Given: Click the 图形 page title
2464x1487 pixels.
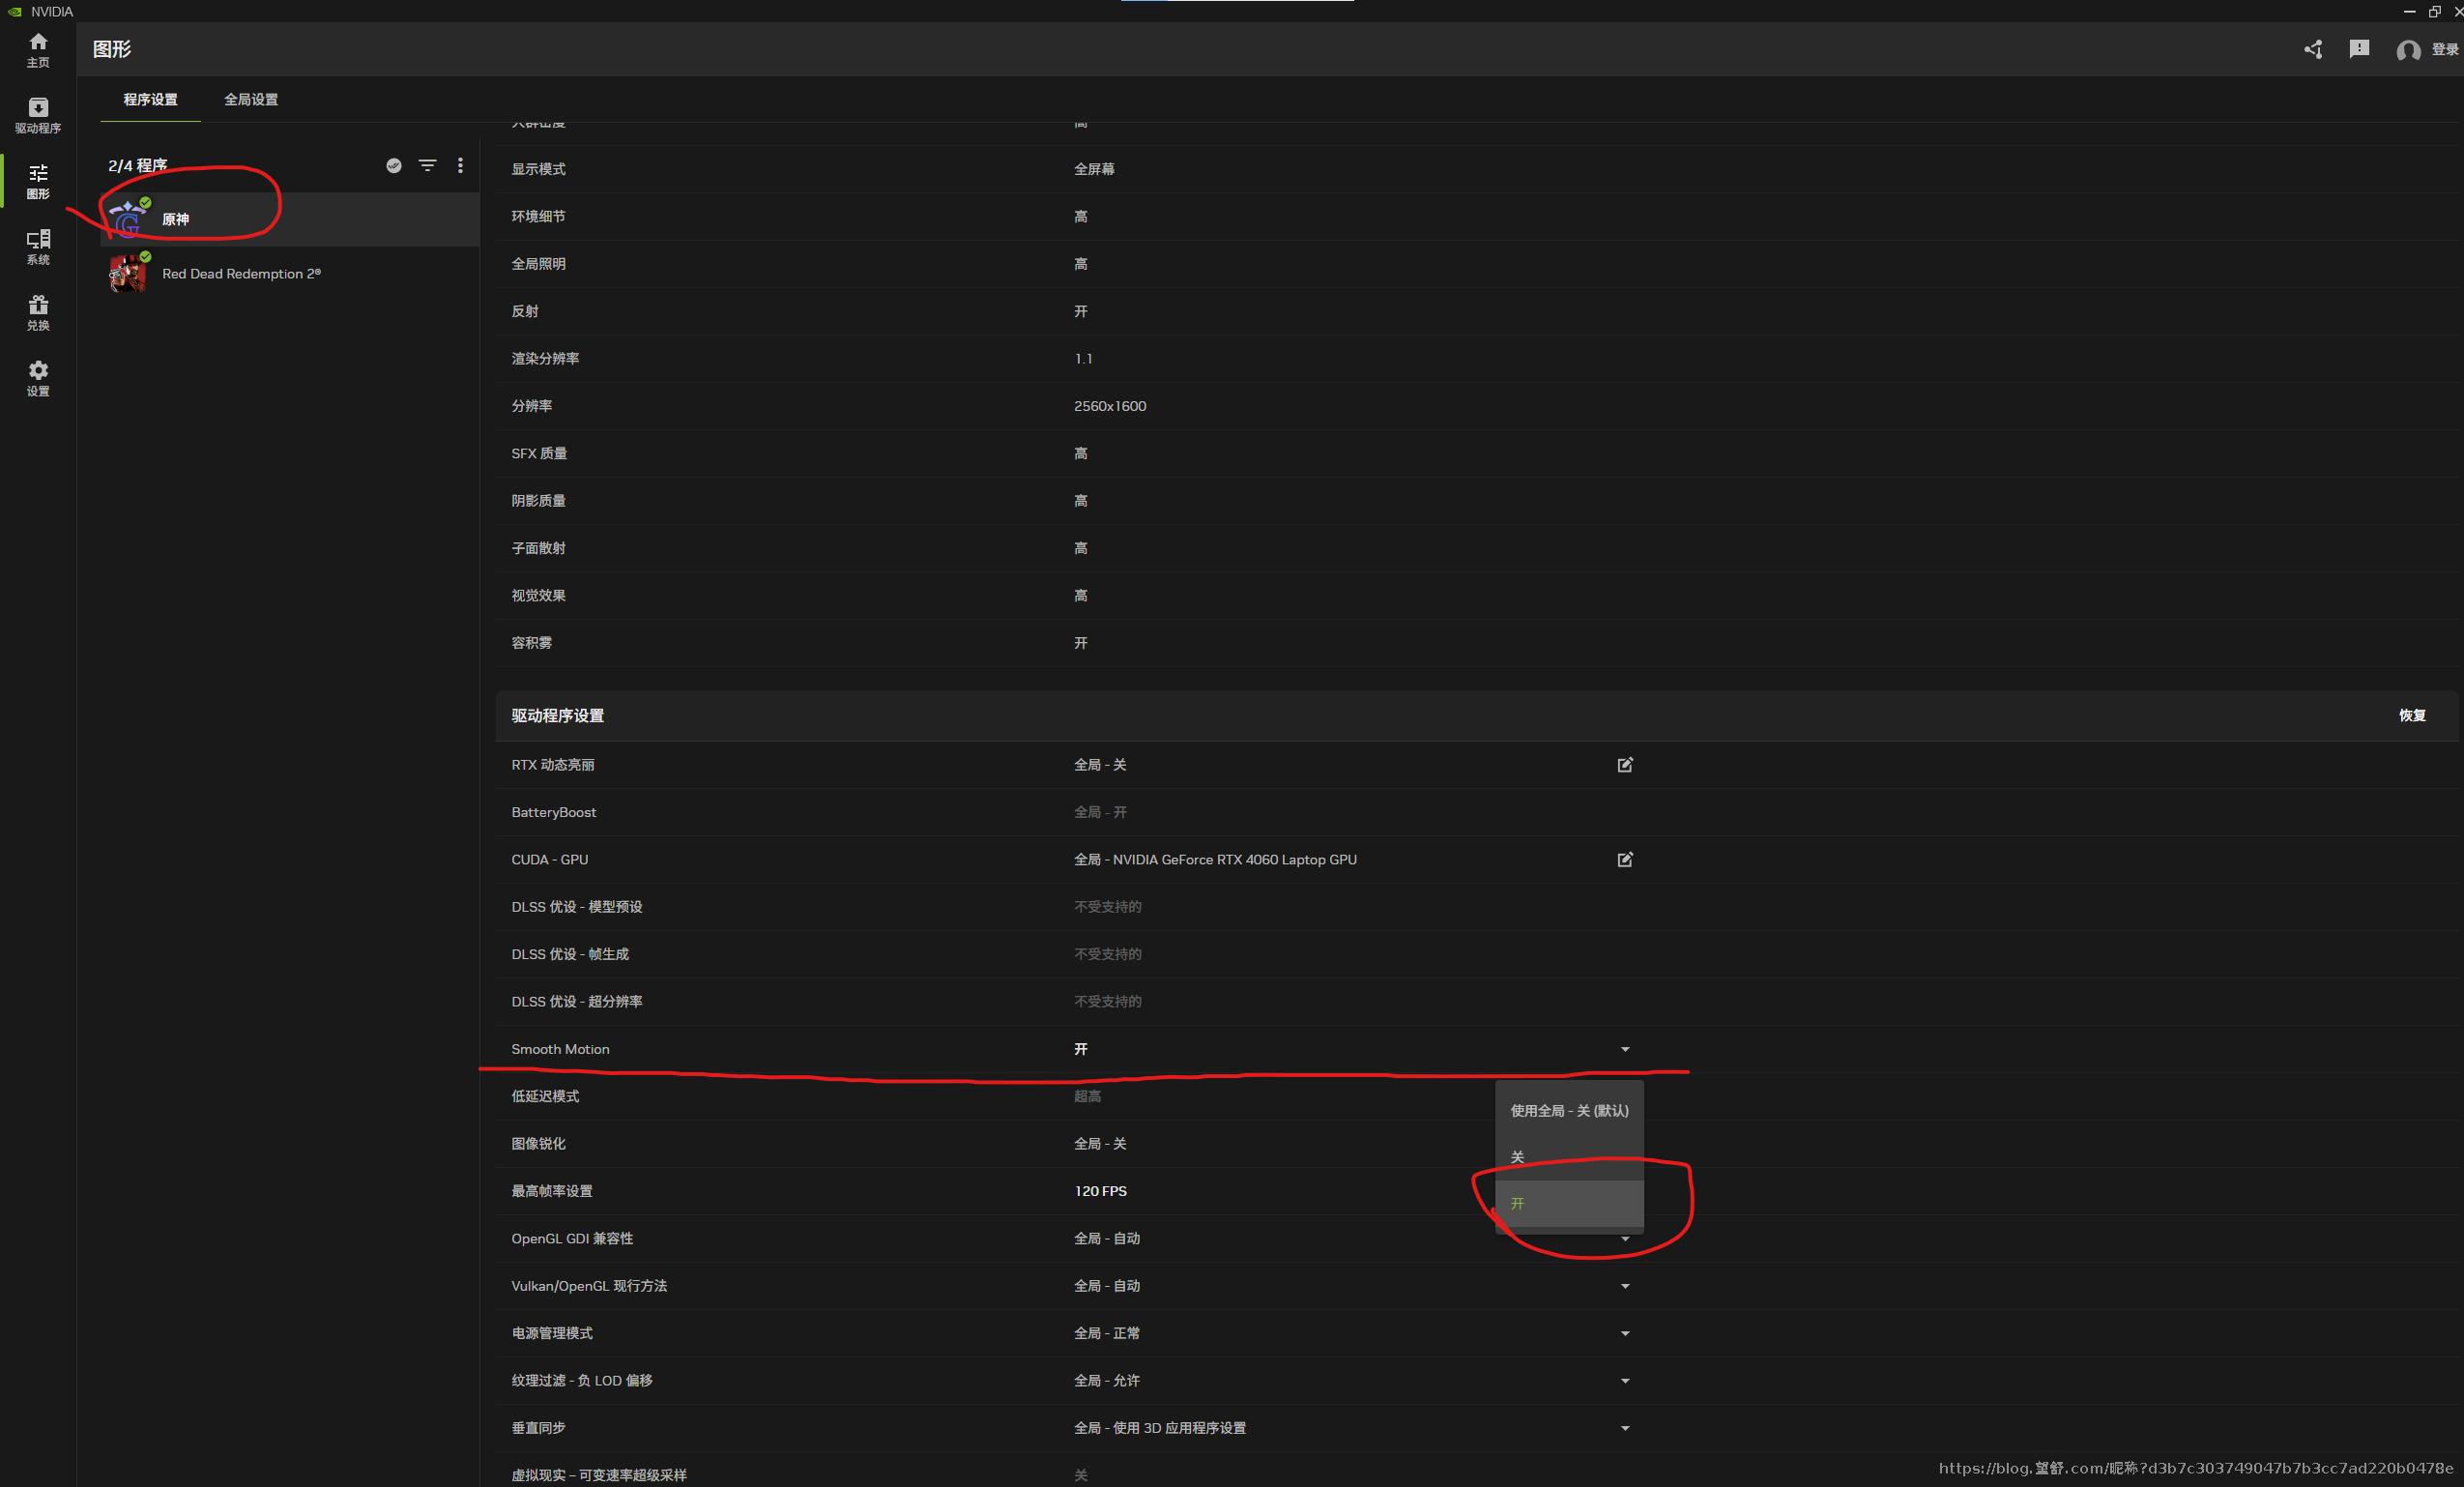Looking at the screenshot, I should pyautogui.click(x=112, y=49).
